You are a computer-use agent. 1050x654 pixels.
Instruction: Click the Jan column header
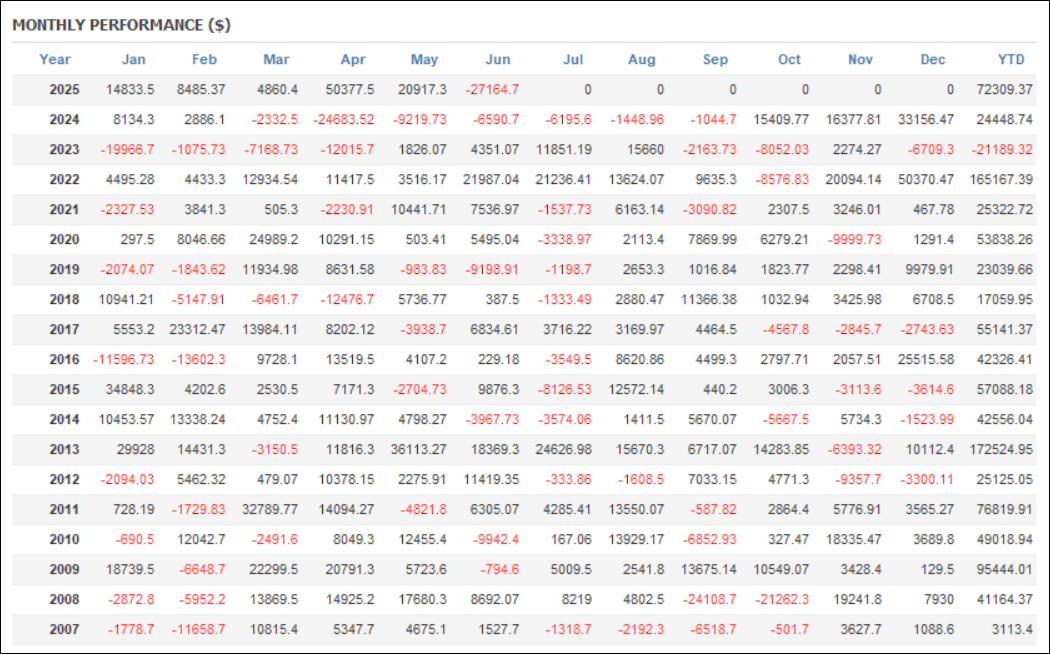133,60
